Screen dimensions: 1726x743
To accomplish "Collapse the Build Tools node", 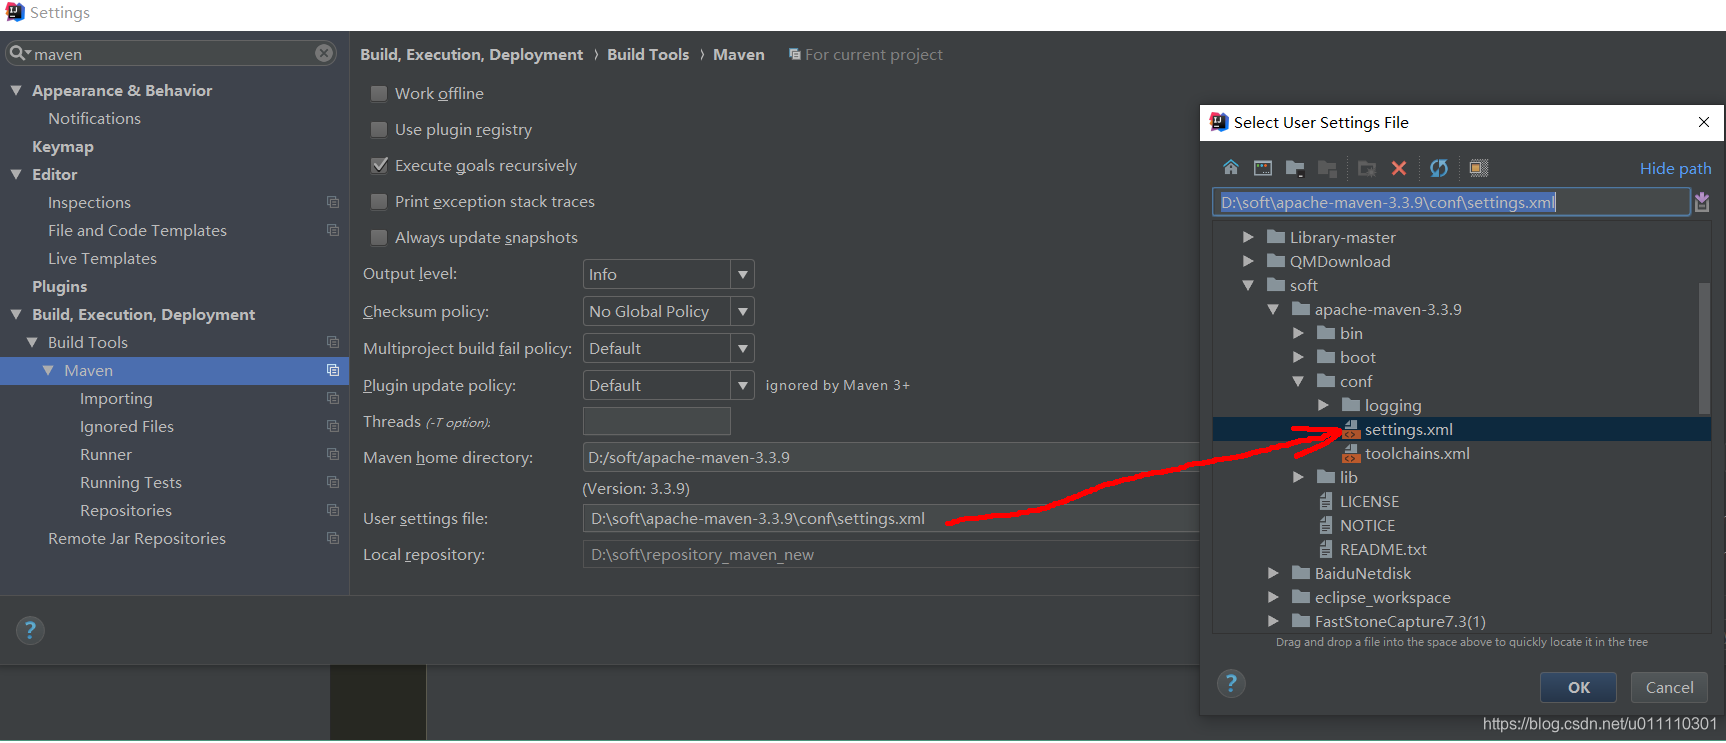I will click(x=32, y=342).
